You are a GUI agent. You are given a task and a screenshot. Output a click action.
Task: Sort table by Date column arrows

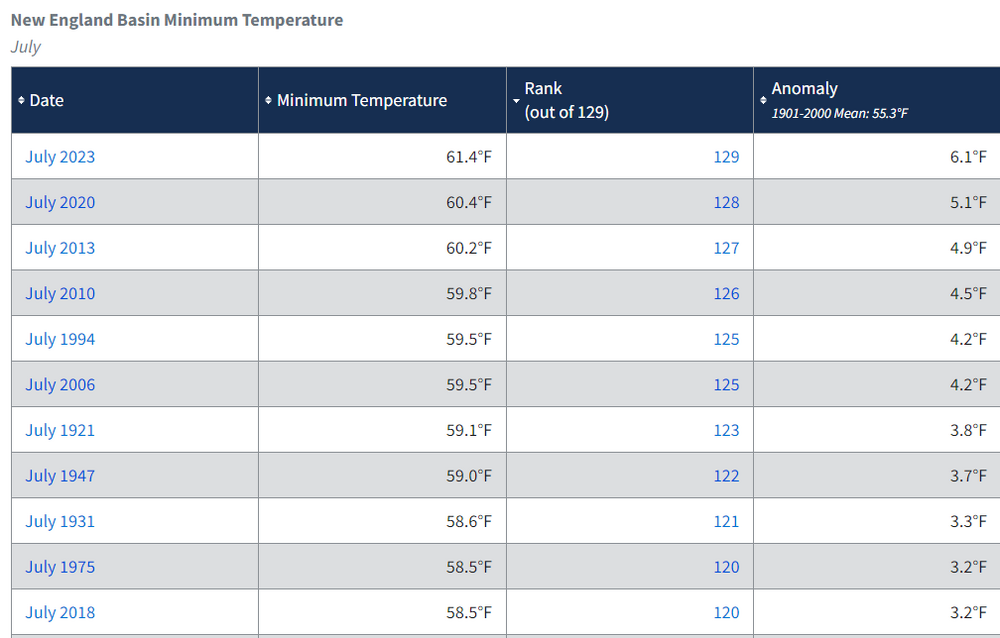[21, 100]
